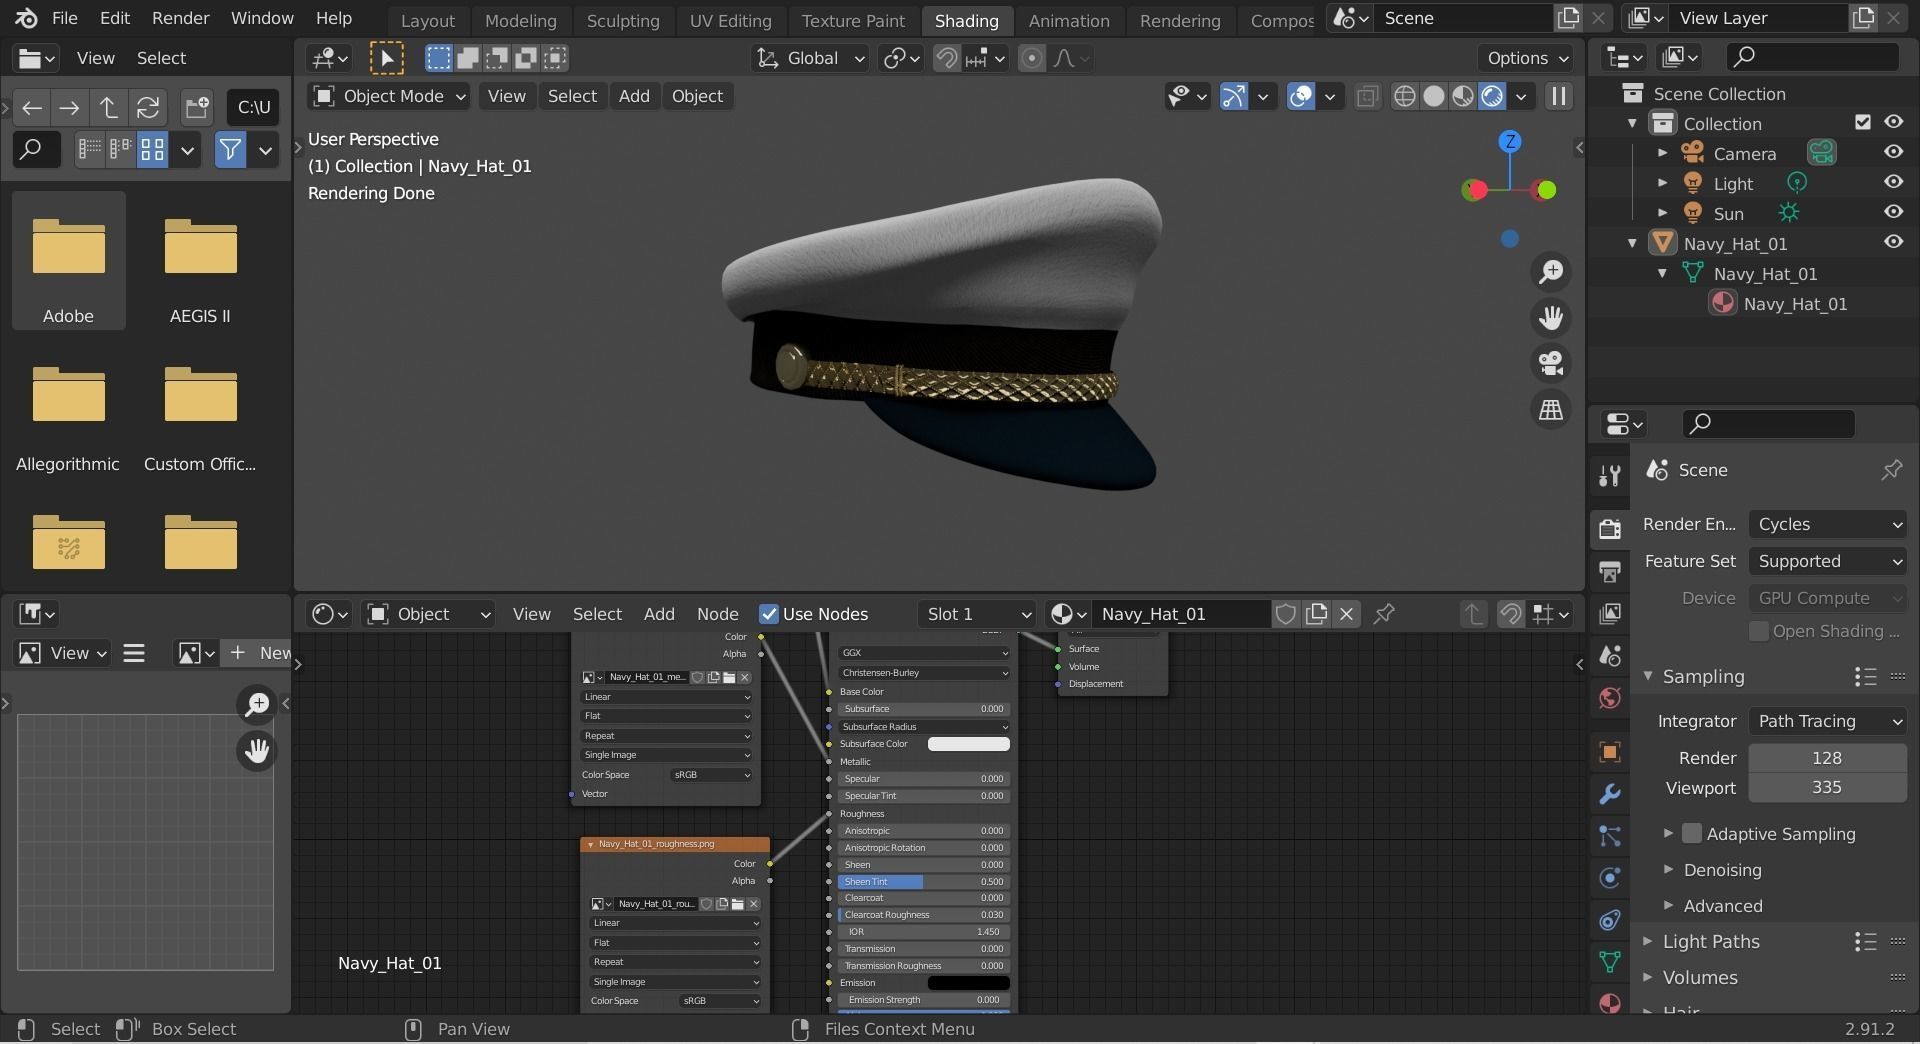Zoom the 3D viewport with magnifier icon

point(1551,272)
